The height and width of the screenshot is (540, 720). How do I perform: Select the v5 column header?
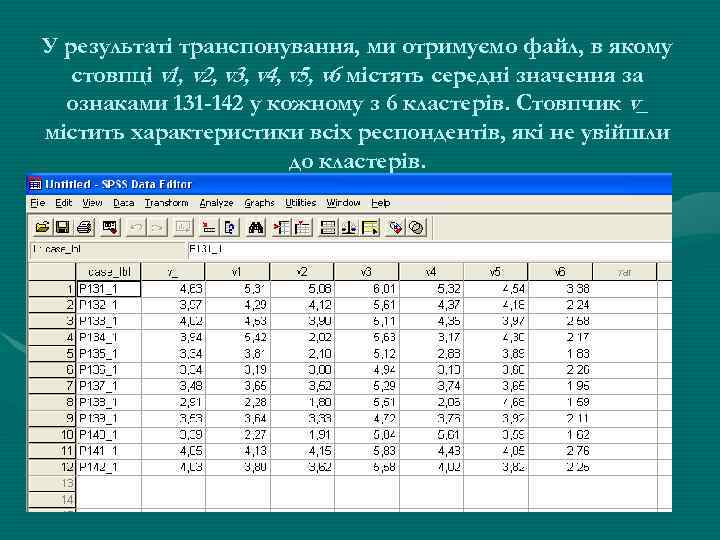coord(495,272)
